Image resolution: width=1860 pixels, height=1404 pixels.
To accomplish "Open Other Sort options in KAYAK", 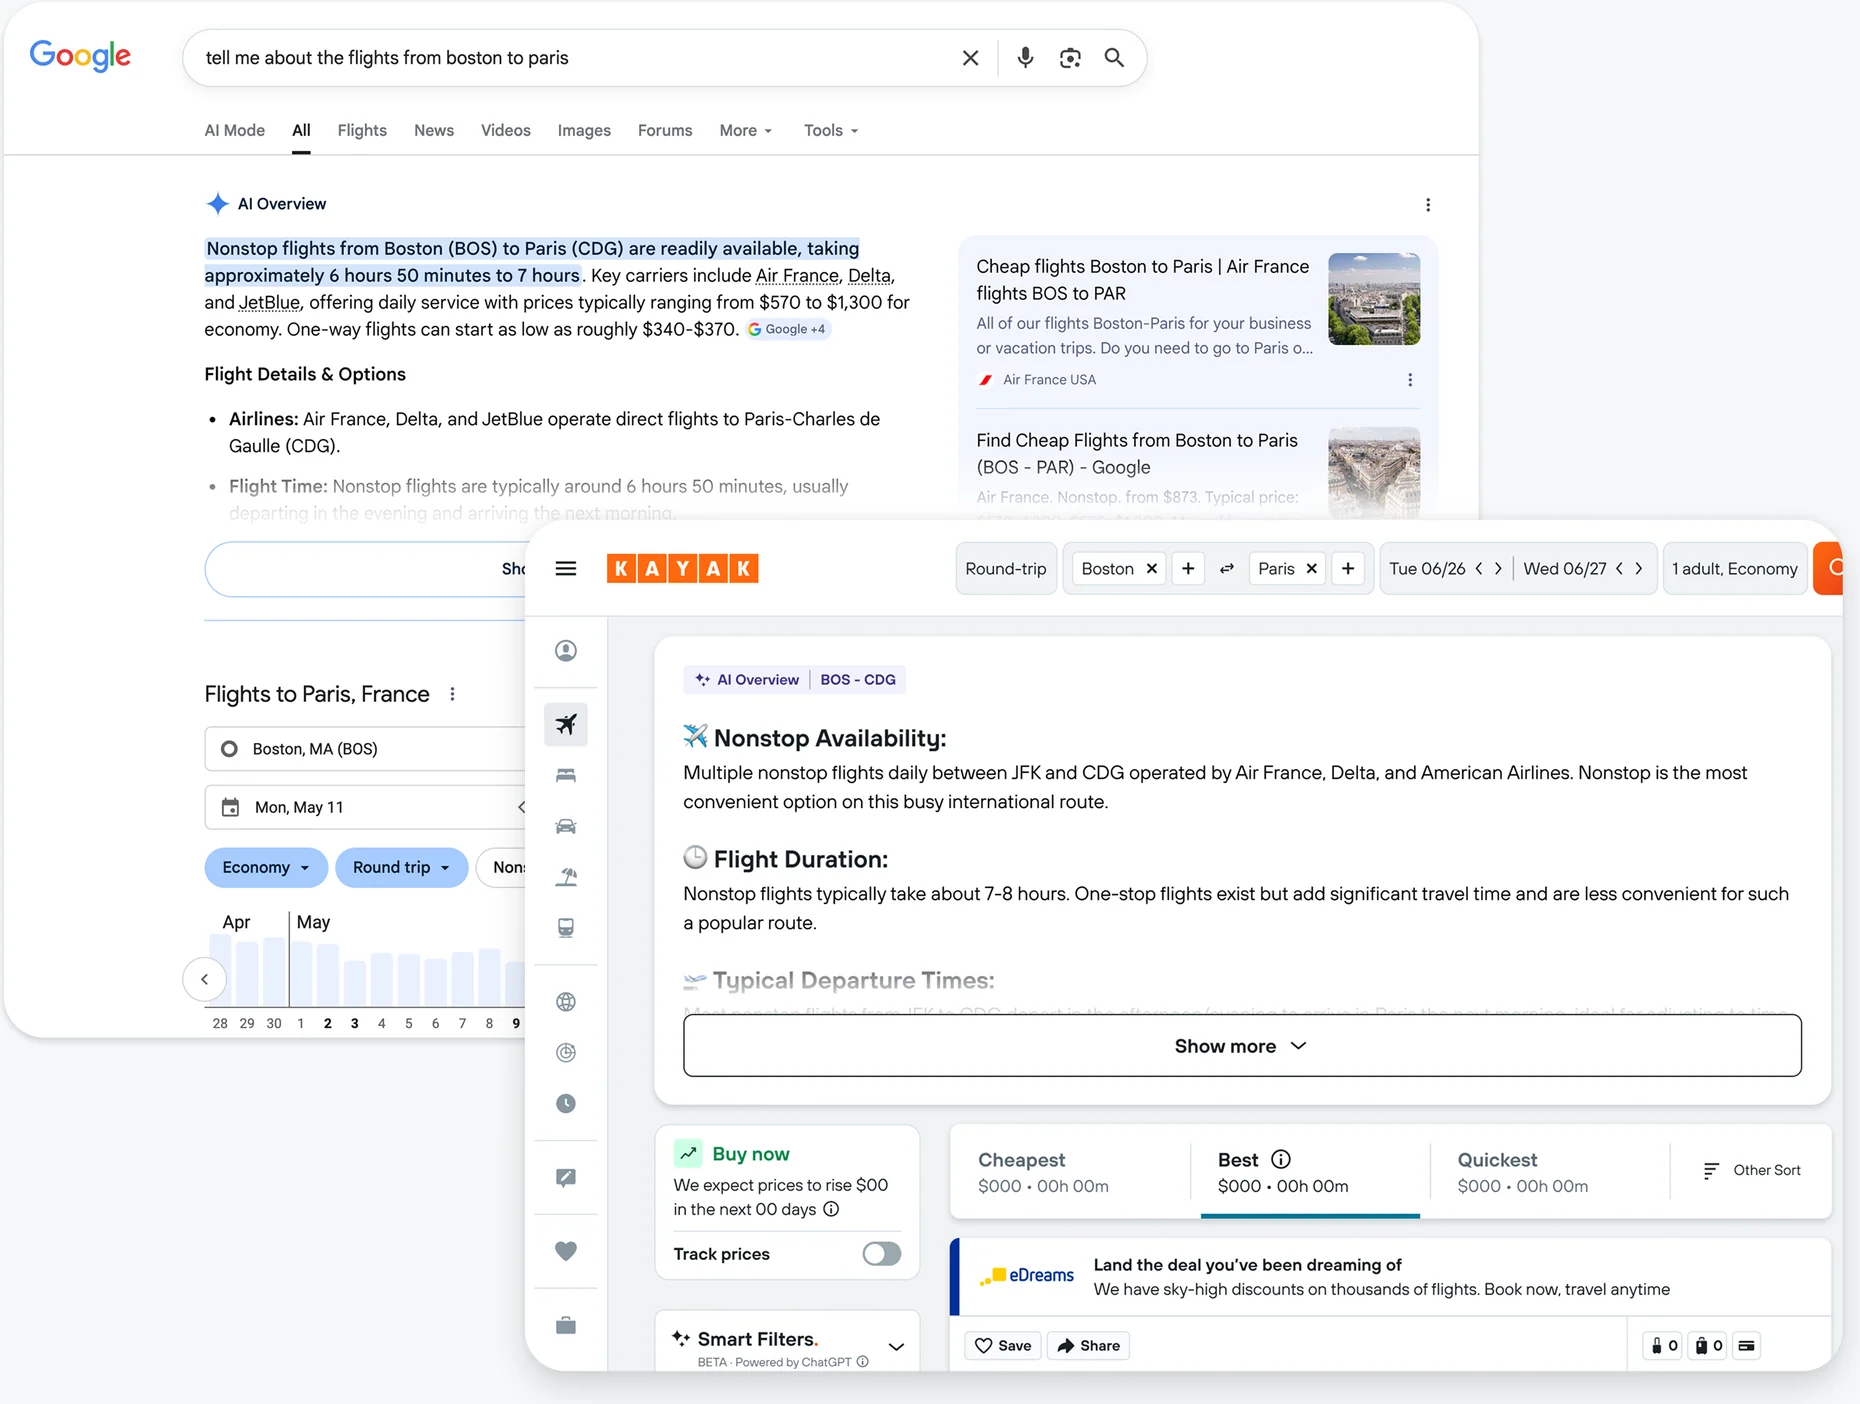I will (1752, 1171).
